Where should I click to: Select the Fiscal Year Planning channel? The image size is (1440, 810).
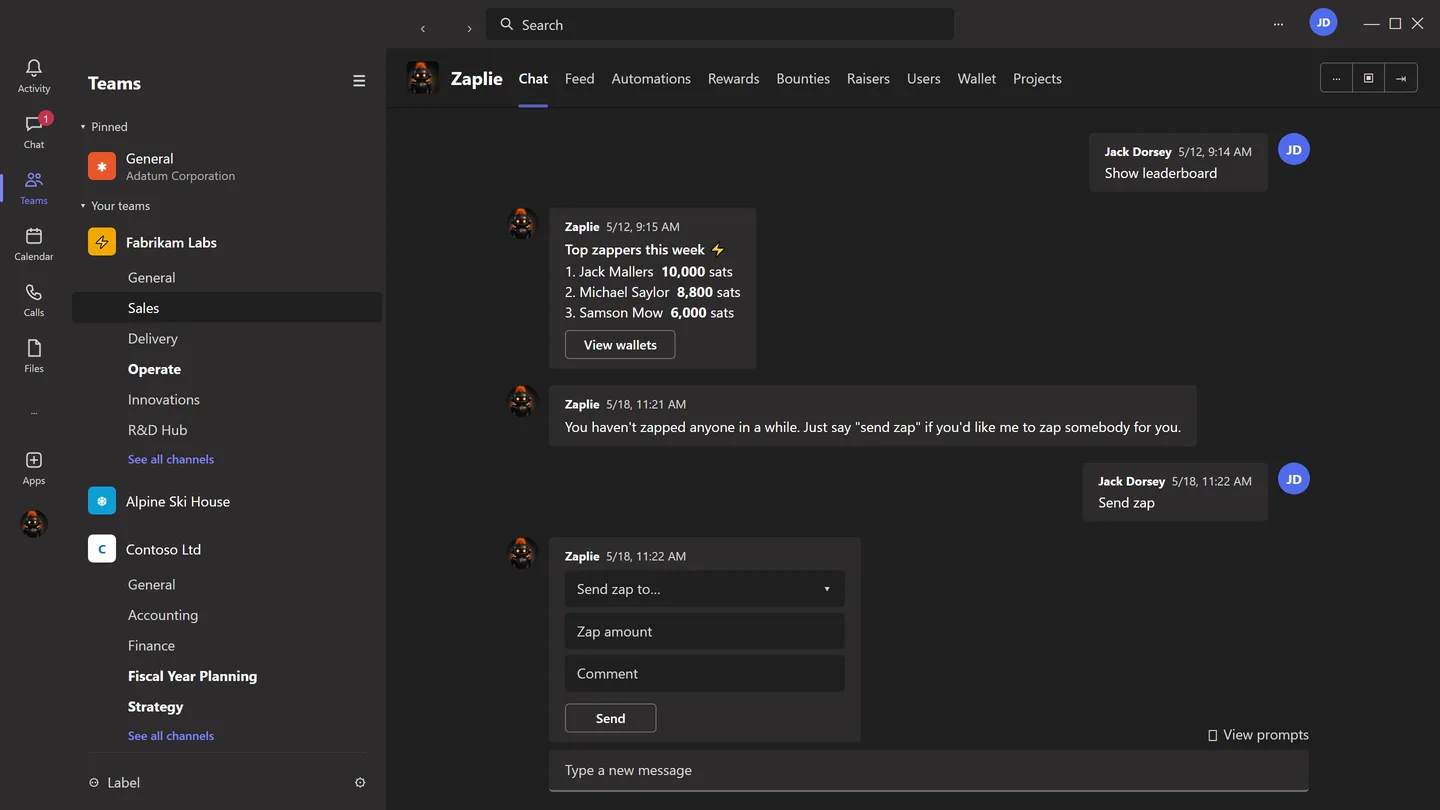point(192,676)
